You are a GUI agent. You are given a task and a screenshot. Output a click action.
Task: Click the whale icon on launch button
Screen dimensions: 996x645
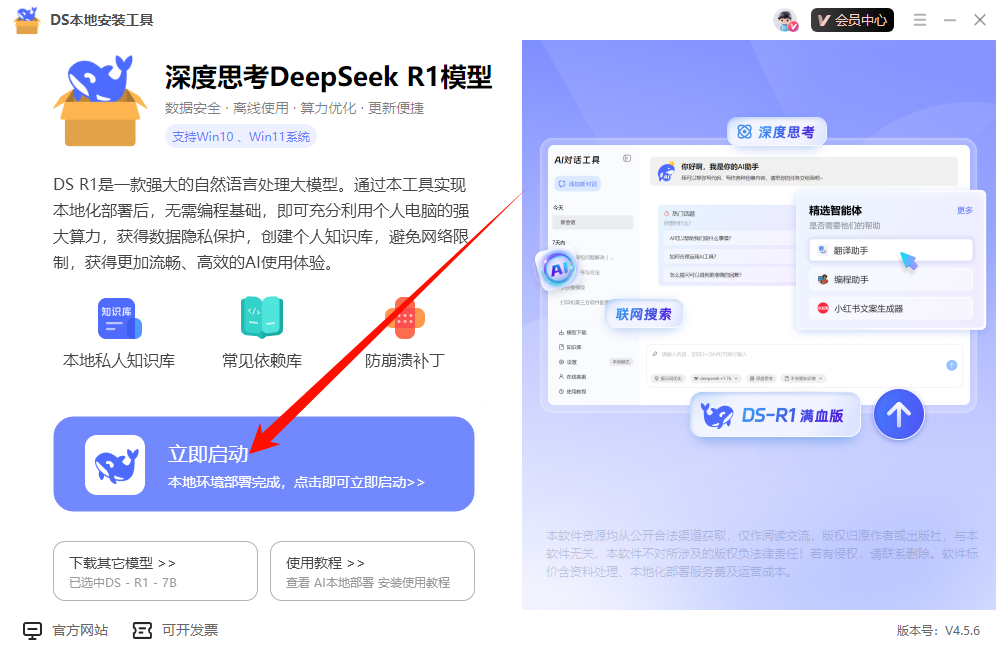(115, 465)
